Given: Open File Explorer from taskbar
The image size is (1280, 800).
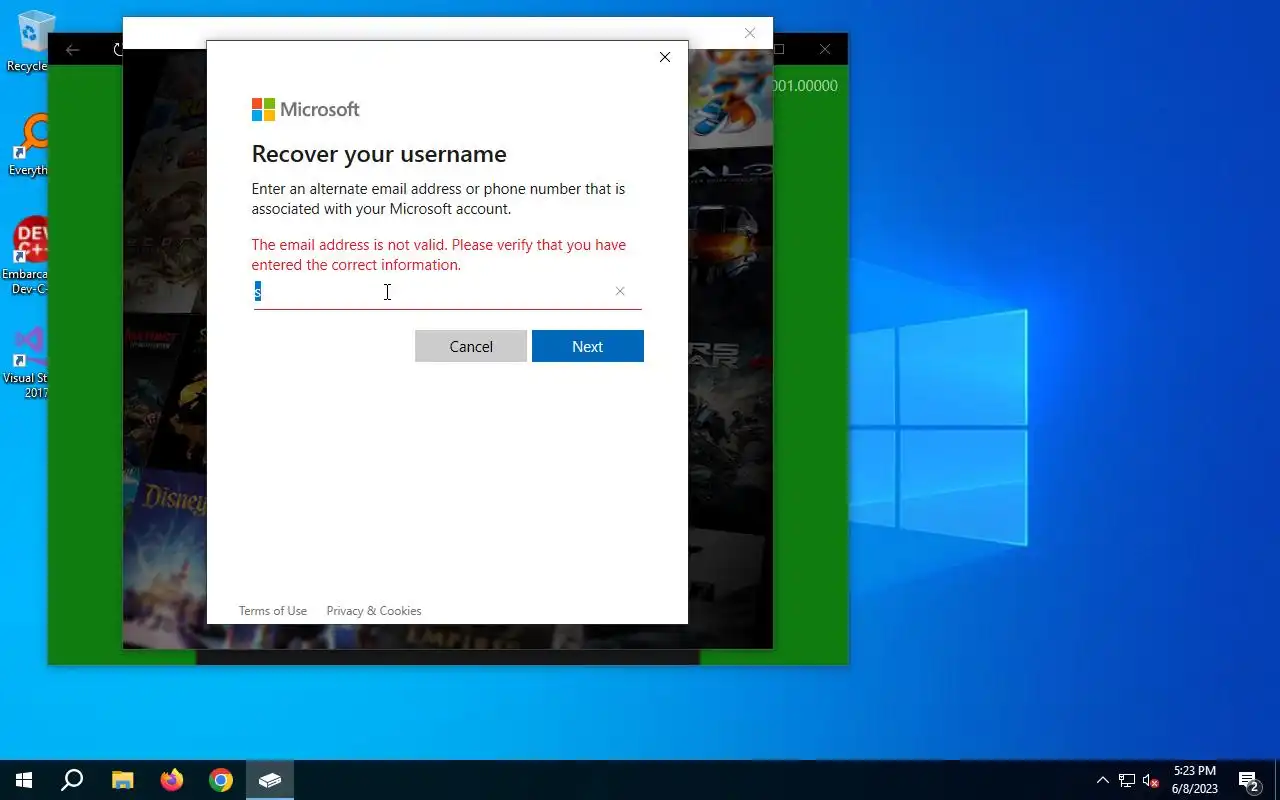Looking at the screenshot, I should coord(122,780).
